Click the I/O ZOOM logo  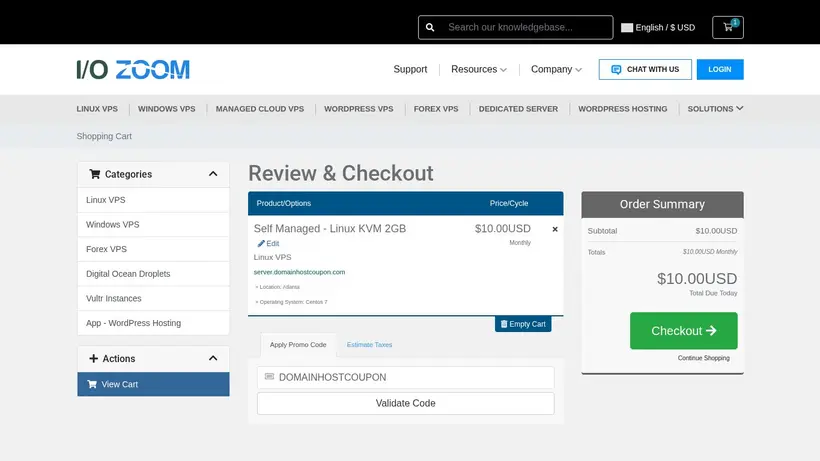[x=133, y=70]
